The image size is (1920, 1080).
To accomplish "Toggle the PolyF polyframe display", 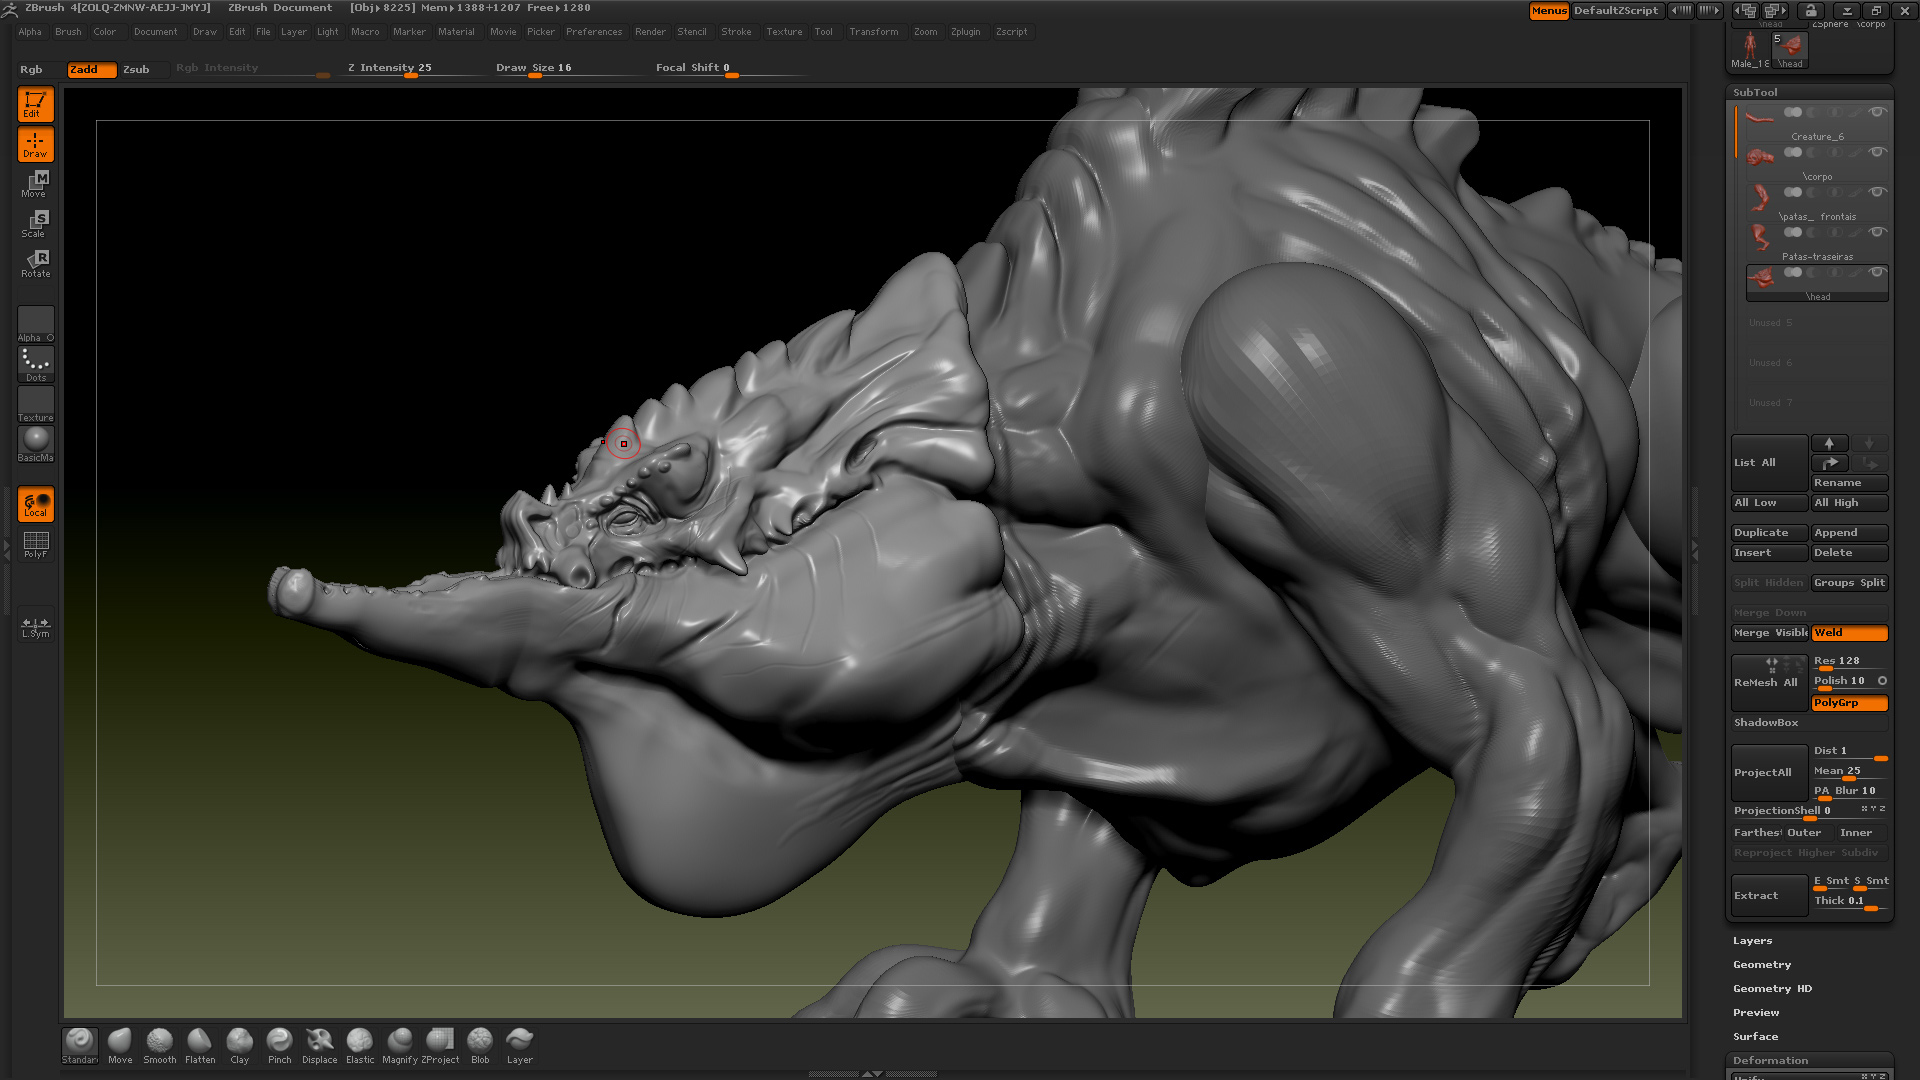I will coord(35,544).
